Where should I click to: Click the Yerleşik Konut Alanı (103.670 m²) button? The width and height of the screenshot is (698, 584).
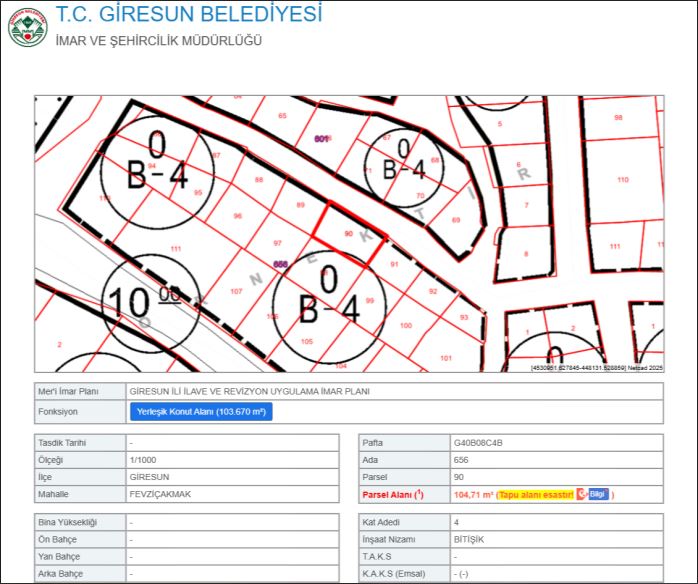coord(201,412)
